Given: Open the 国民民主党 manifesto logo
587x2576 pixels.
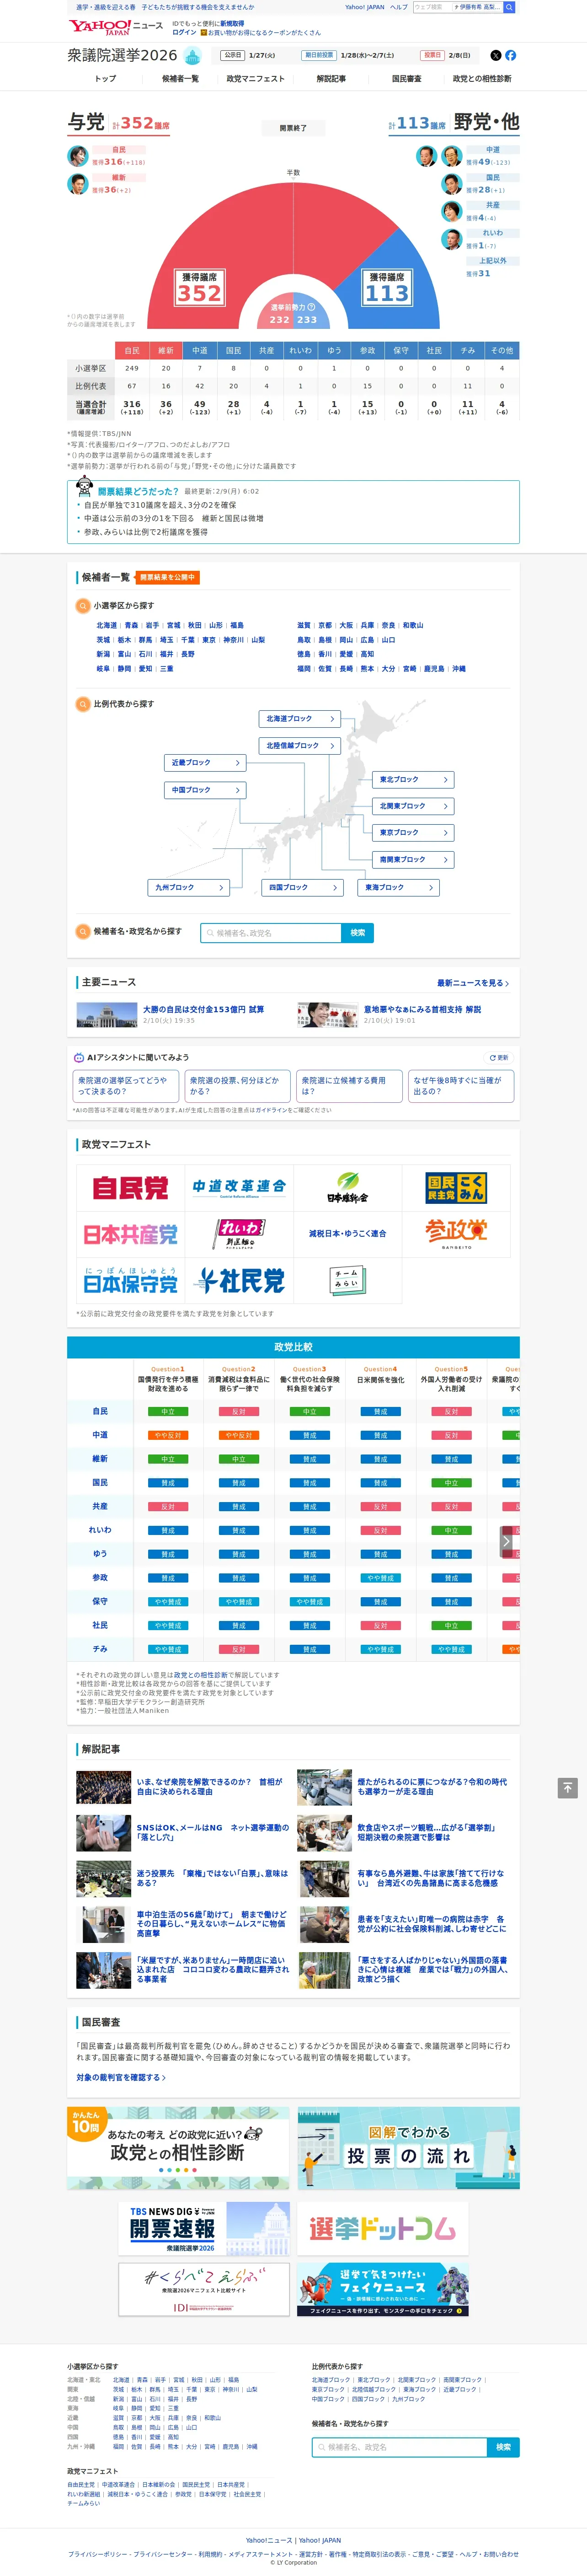Looking at the screenshot, I should pyautogui.click(x=455, y=1187).
